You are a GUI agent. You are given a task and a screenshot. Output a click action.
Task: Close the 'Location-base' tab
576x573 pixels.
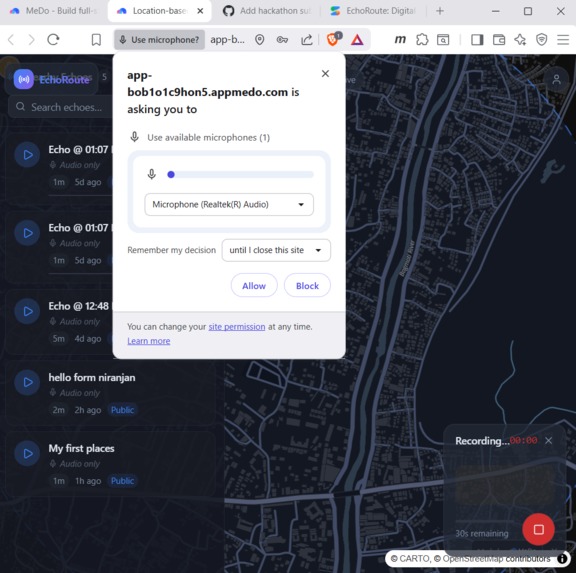click(200, 11)
